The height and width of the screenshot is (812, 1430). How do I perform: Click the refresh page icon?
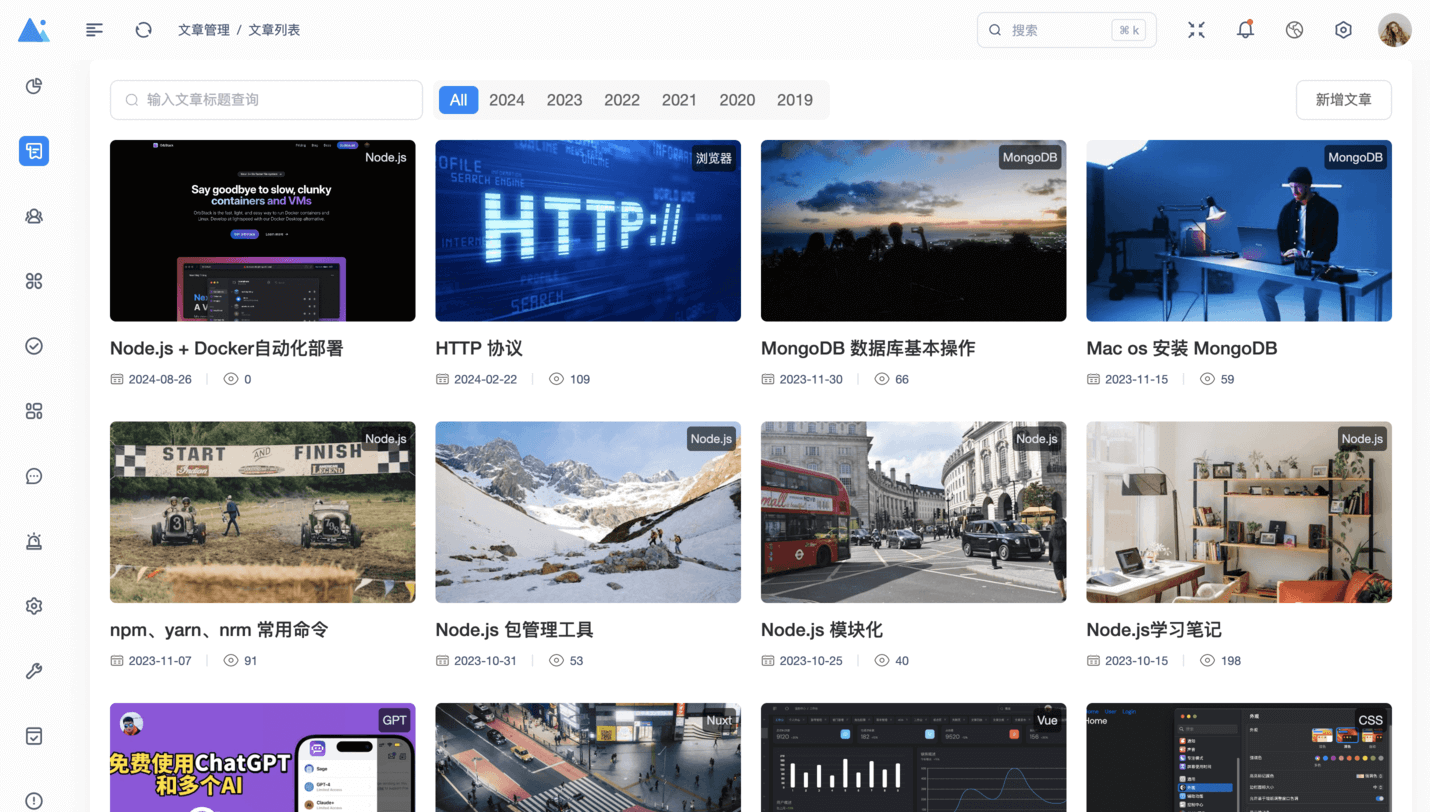[x=143, y=30]
